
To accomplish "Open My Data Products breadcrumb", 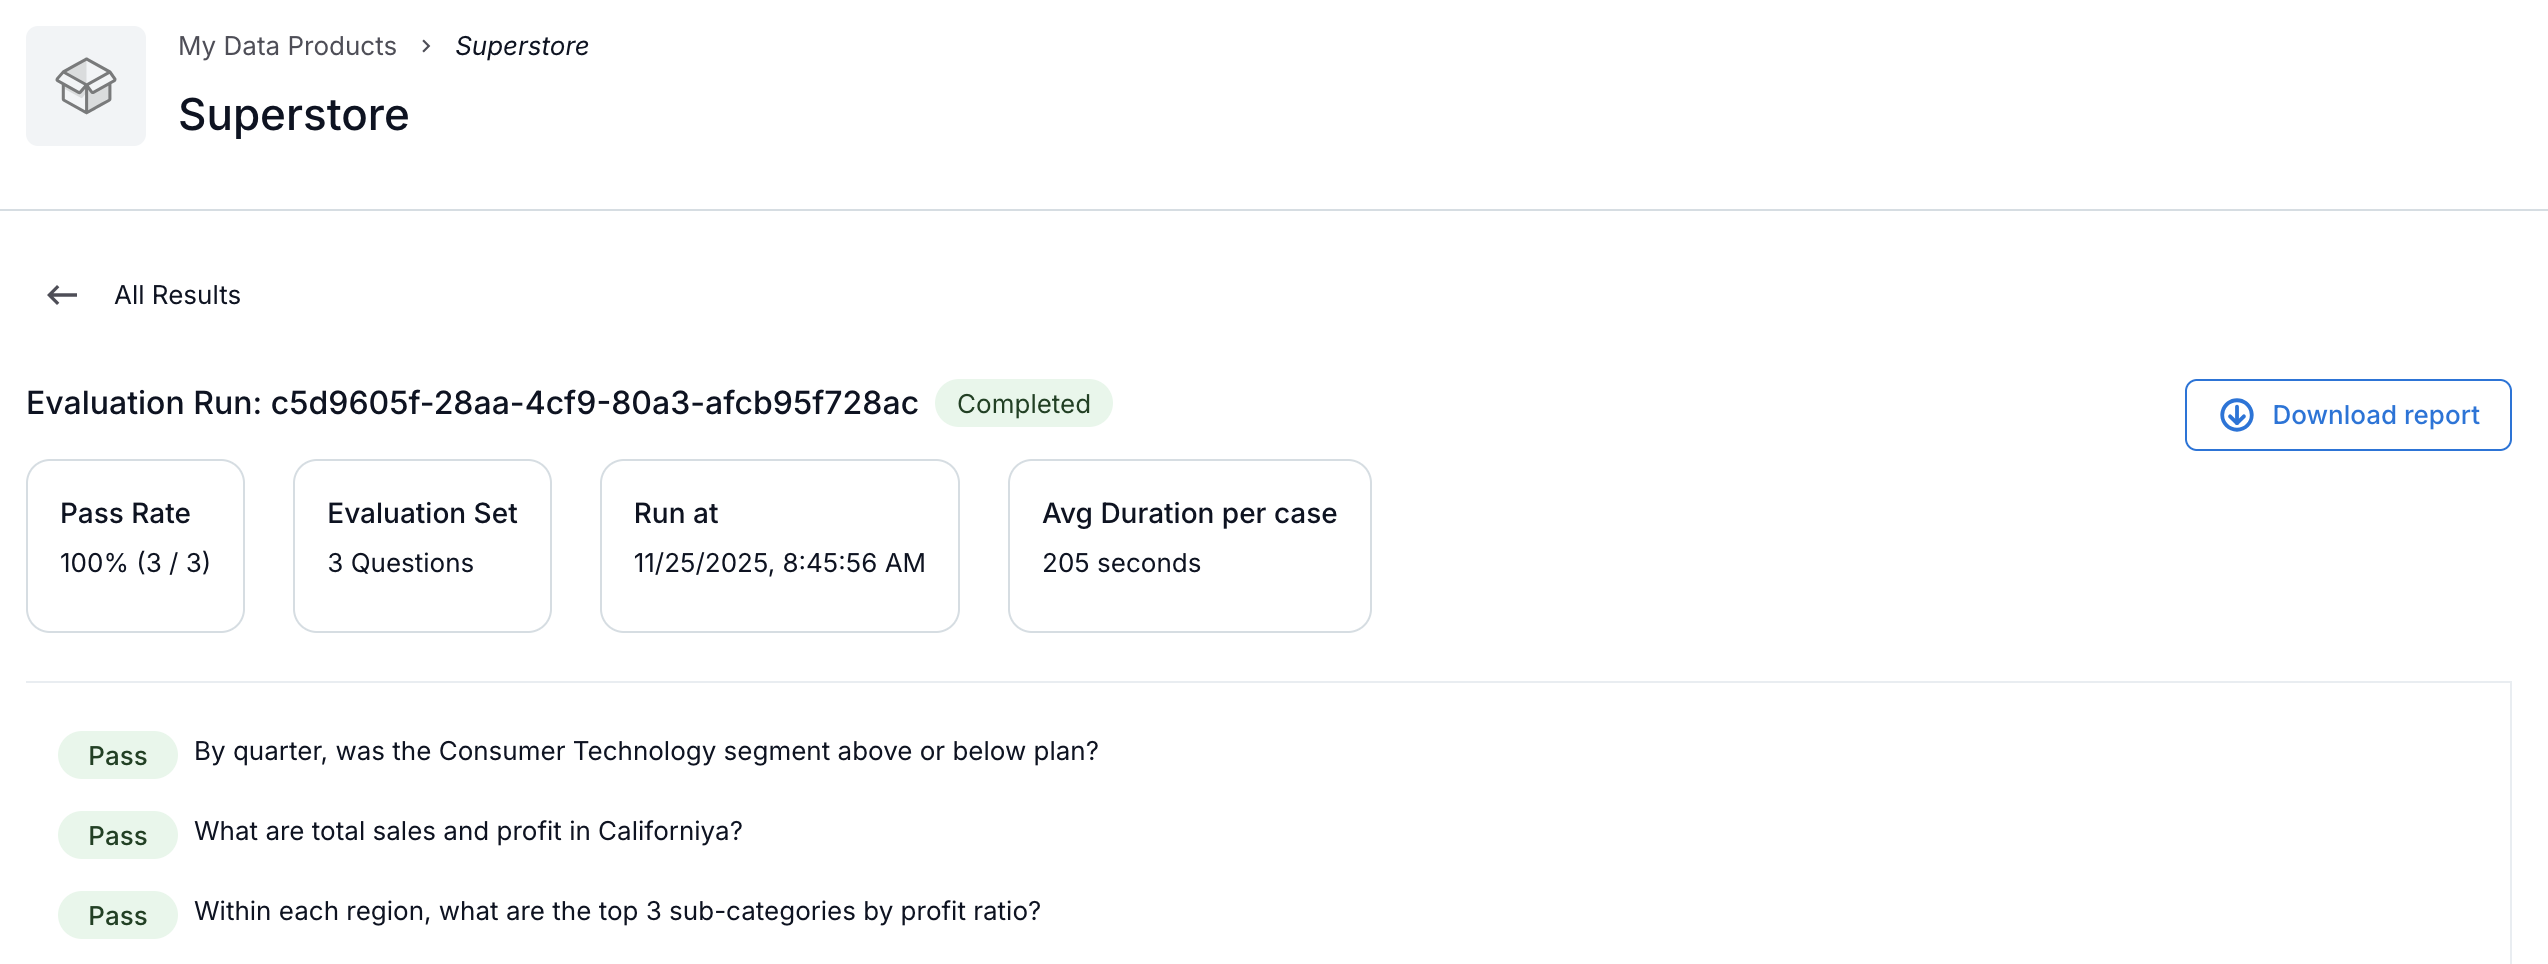I will (x=287, y=45).
